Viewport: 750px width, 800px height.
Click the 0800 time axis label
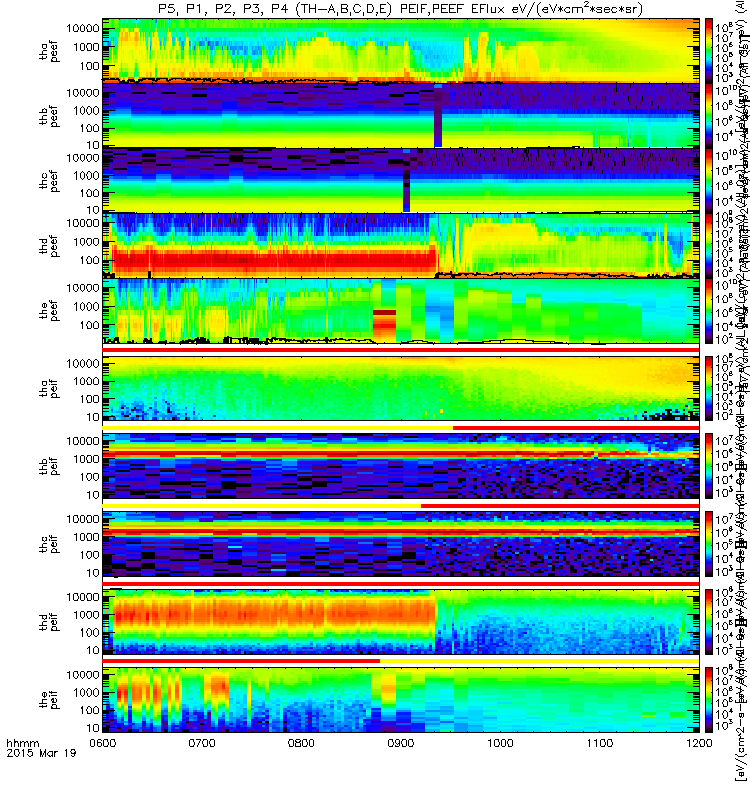[x=302, y=743]
